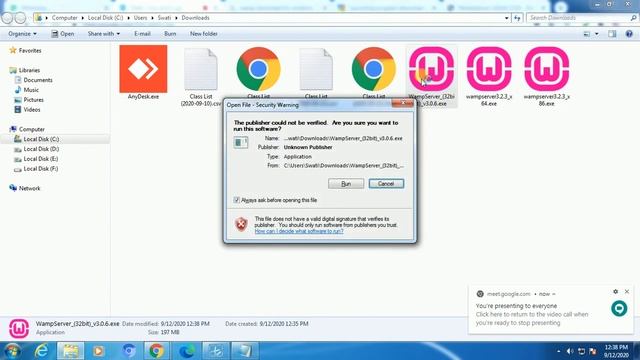Select the wampserver3.2.3_x86.exe file

point(547,76)
